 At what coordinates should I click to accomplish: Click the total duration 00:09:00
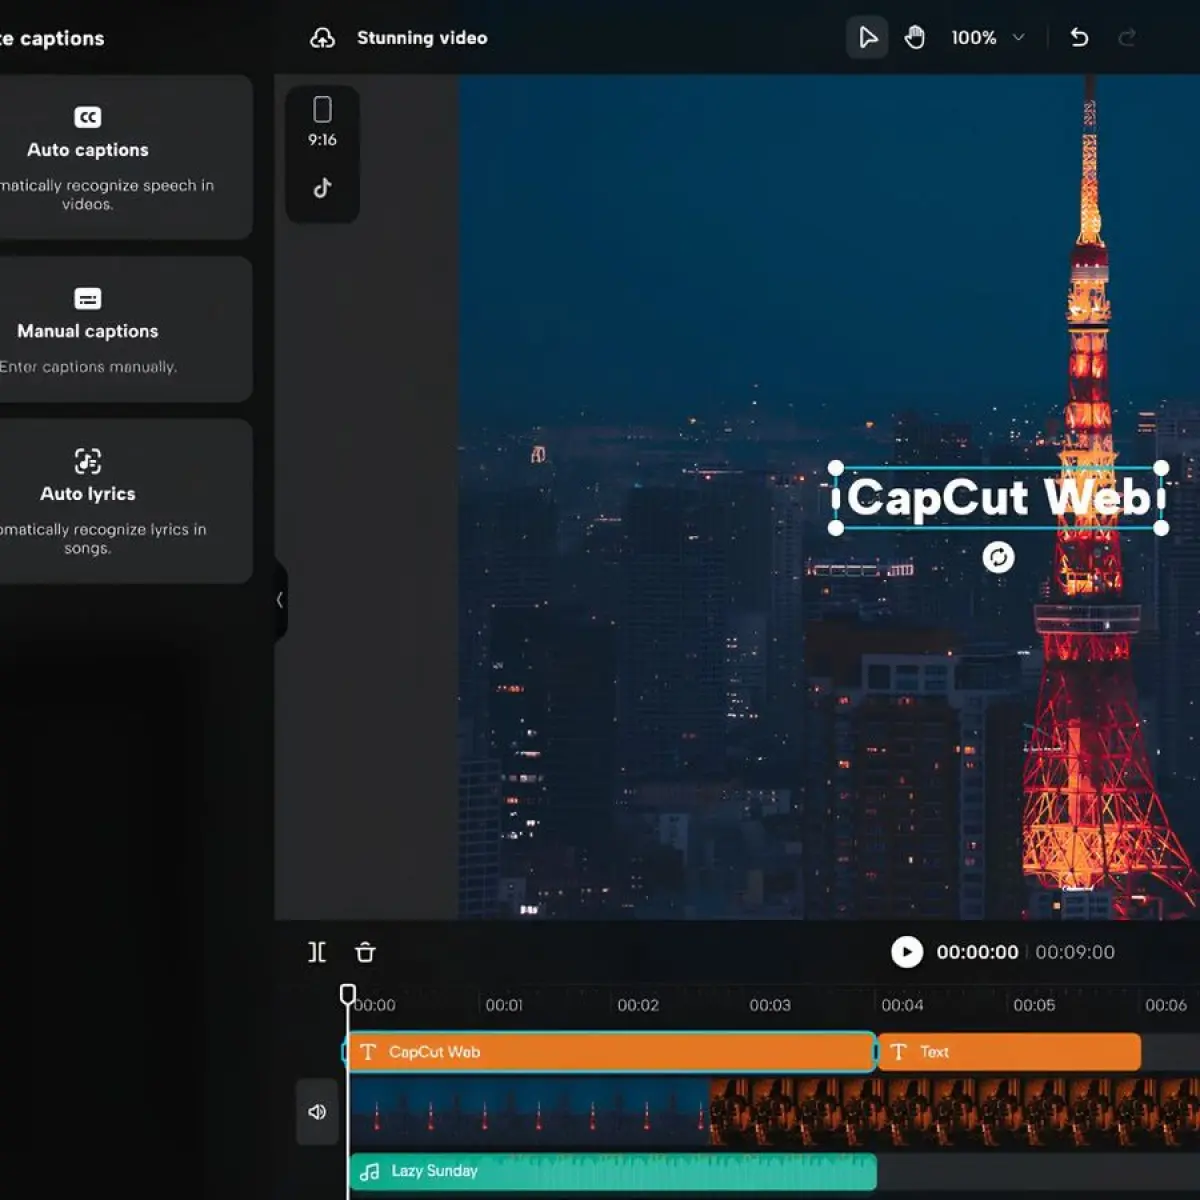coord(1075,952)
